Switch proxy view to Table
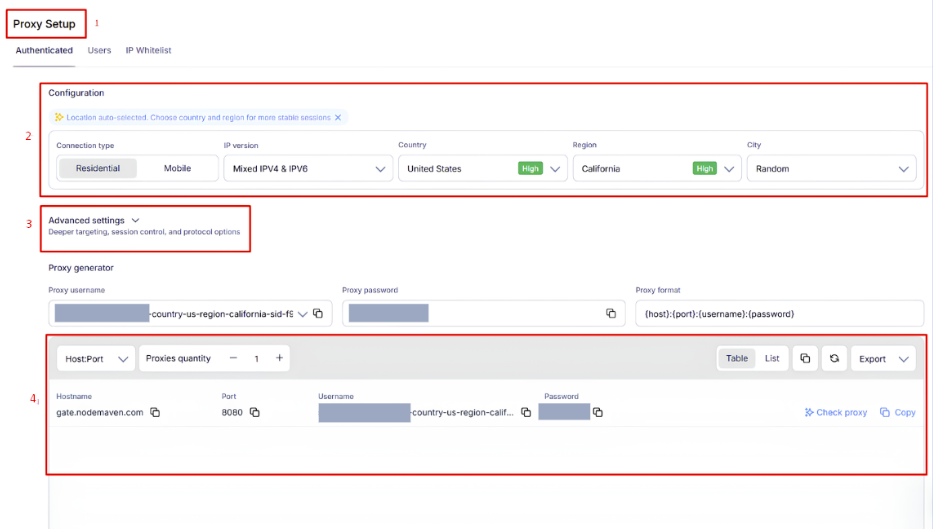Screen dimensions: 933x529 (x=737, y=358)
